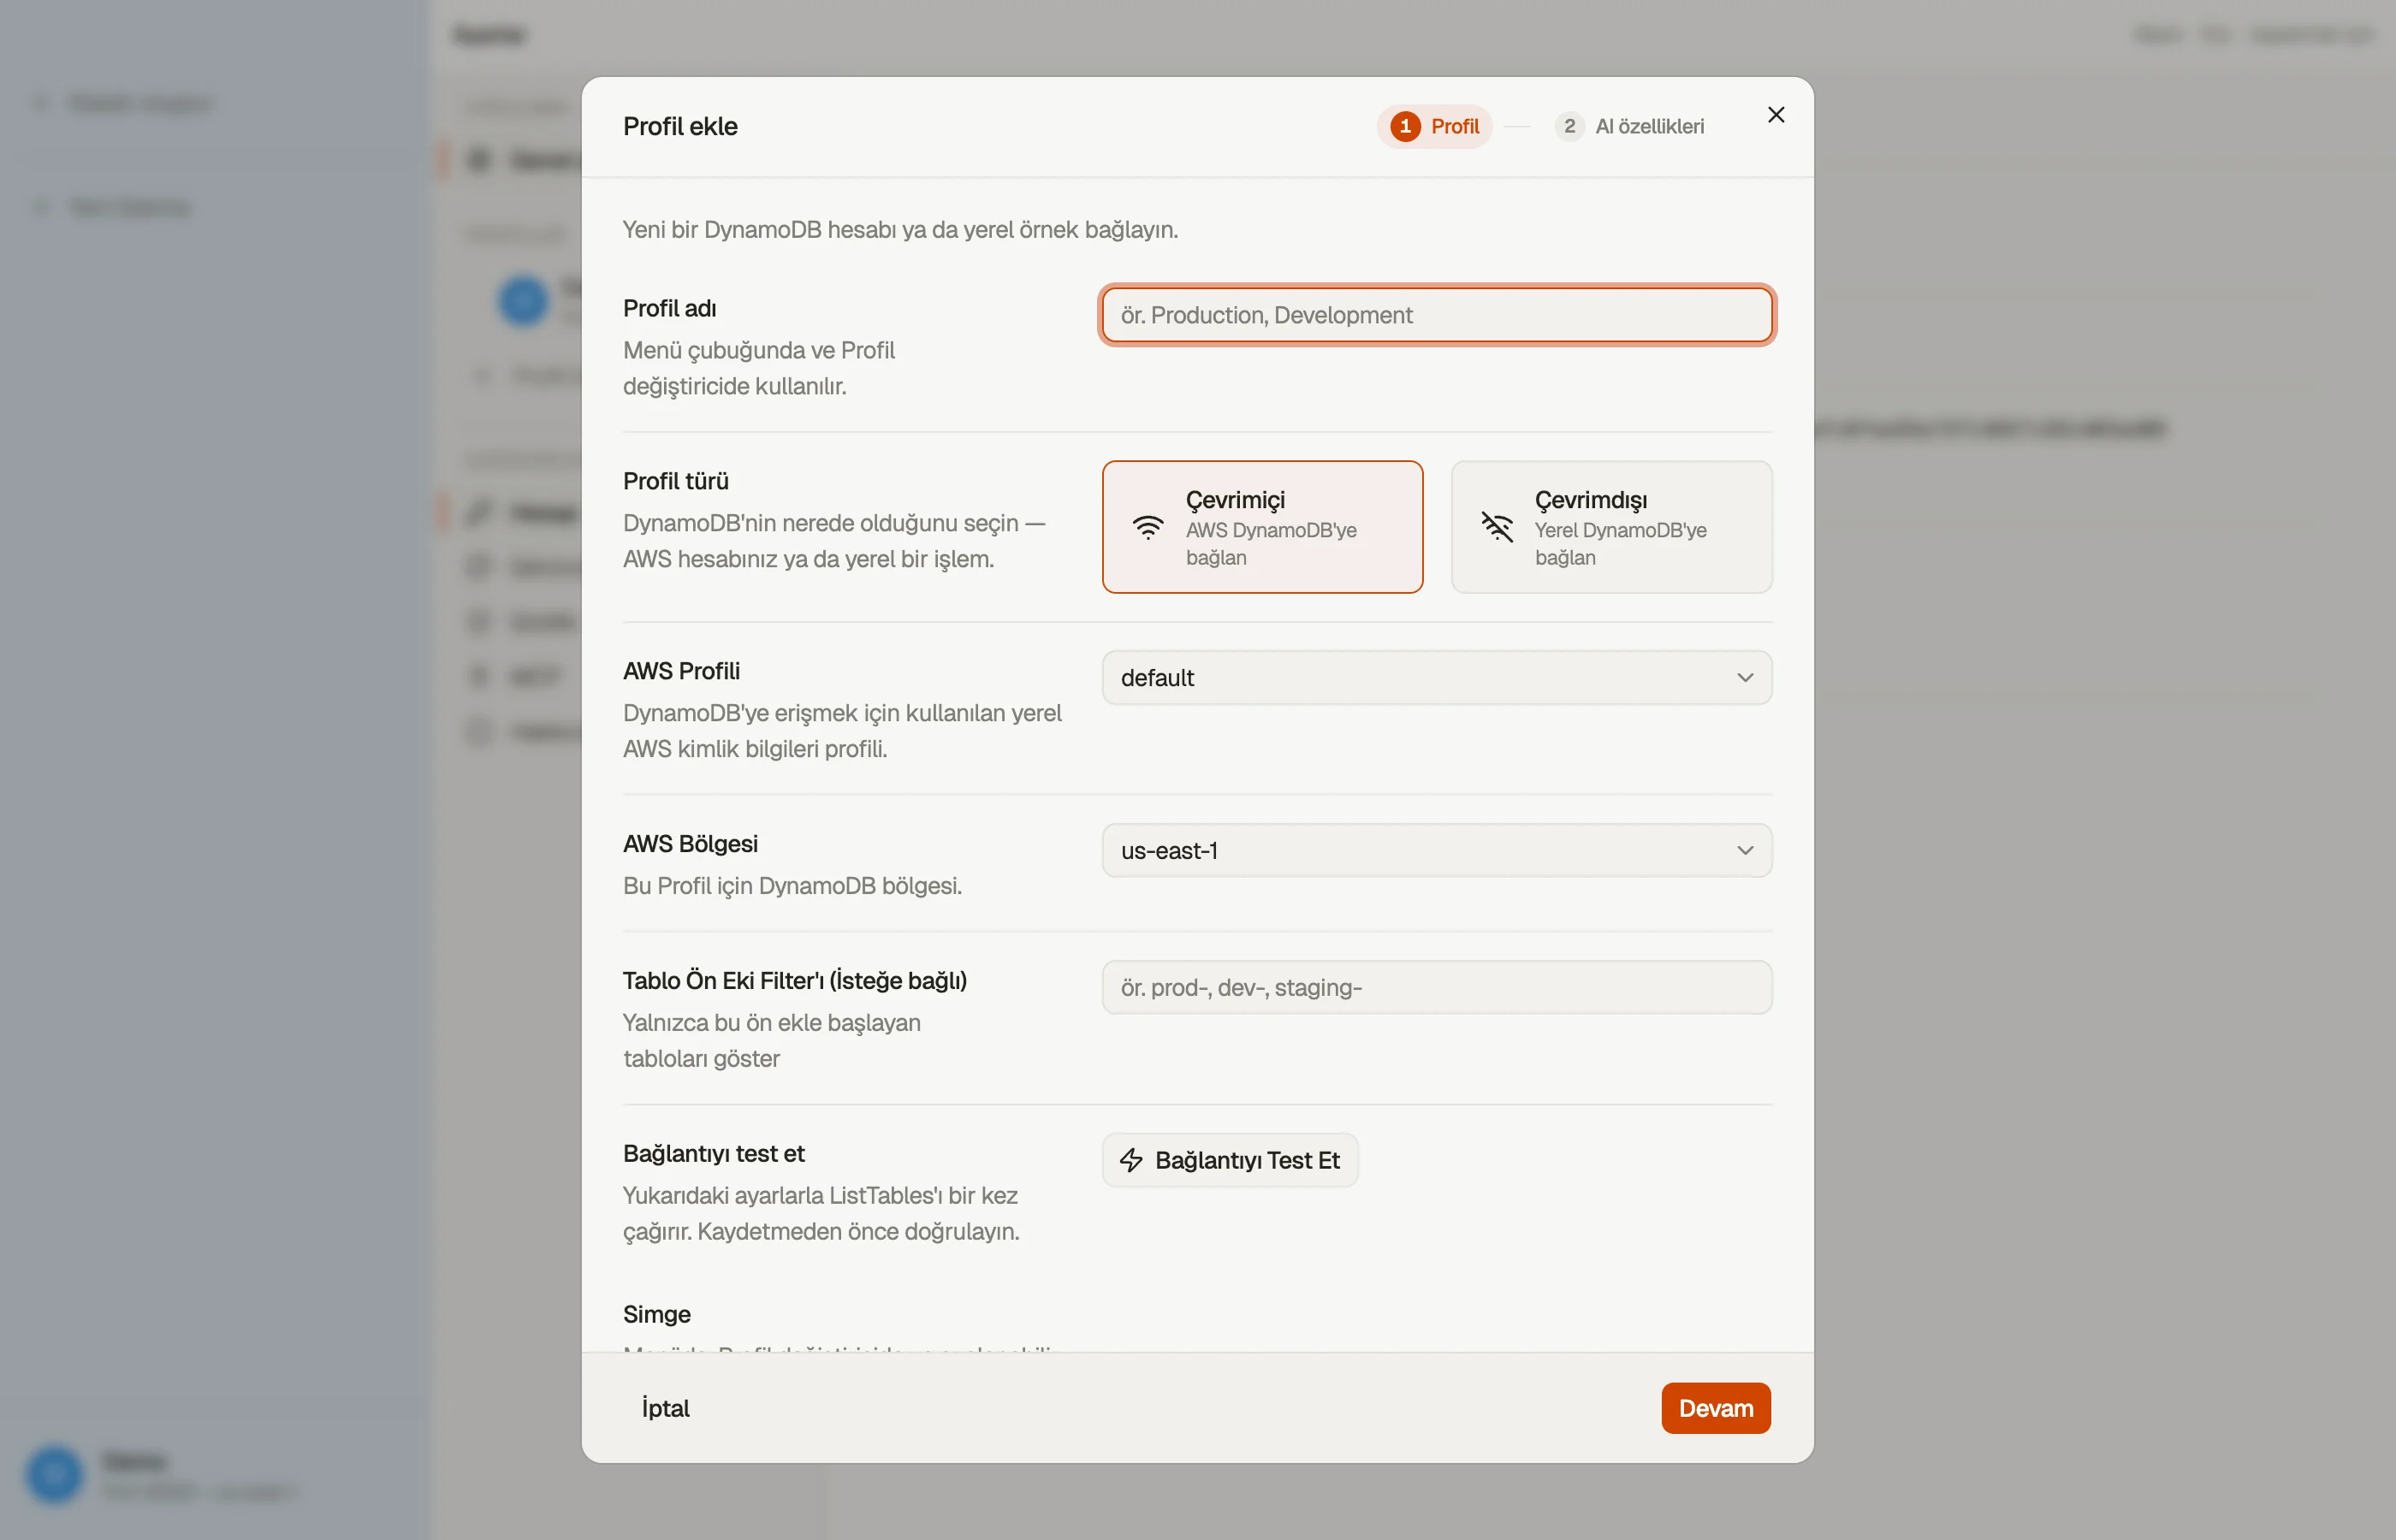The height and width of the screenshot is (1540, 2396).
Task: Click the chevron arrow in AWS Profili field
Action: [x=1745, y=678]
